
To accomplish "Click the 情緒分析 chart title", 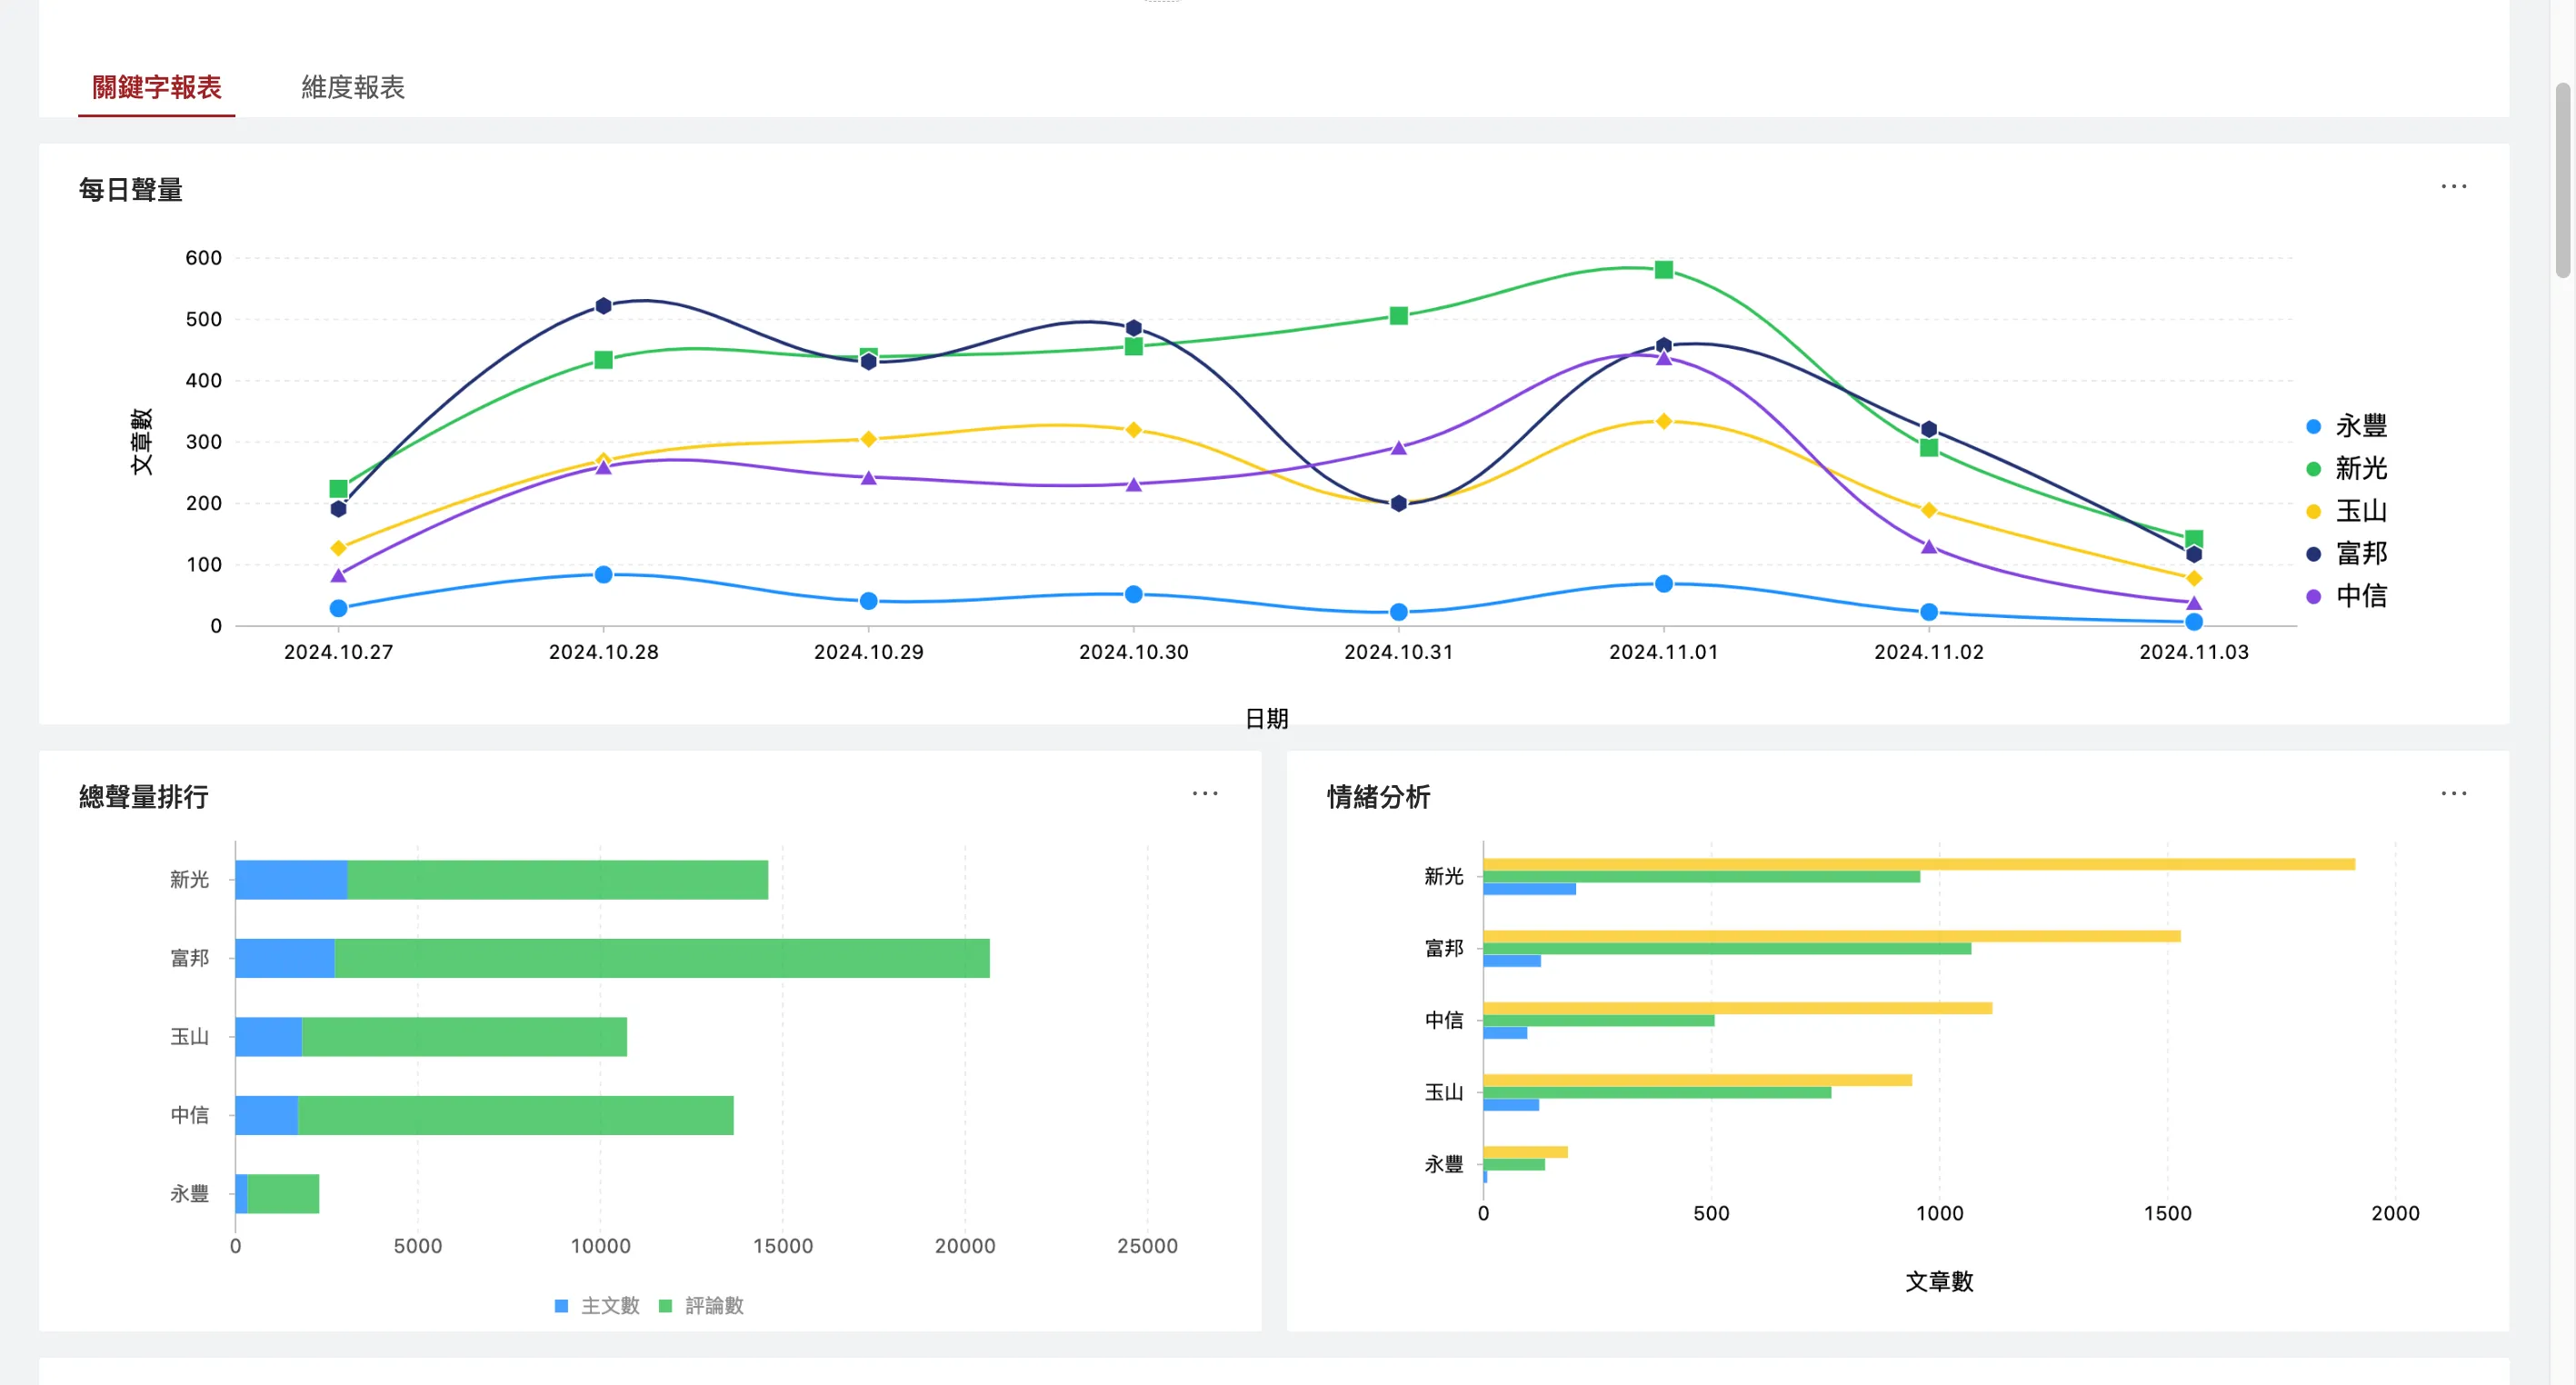I will pyautogui.click(x=1379, y=797).
